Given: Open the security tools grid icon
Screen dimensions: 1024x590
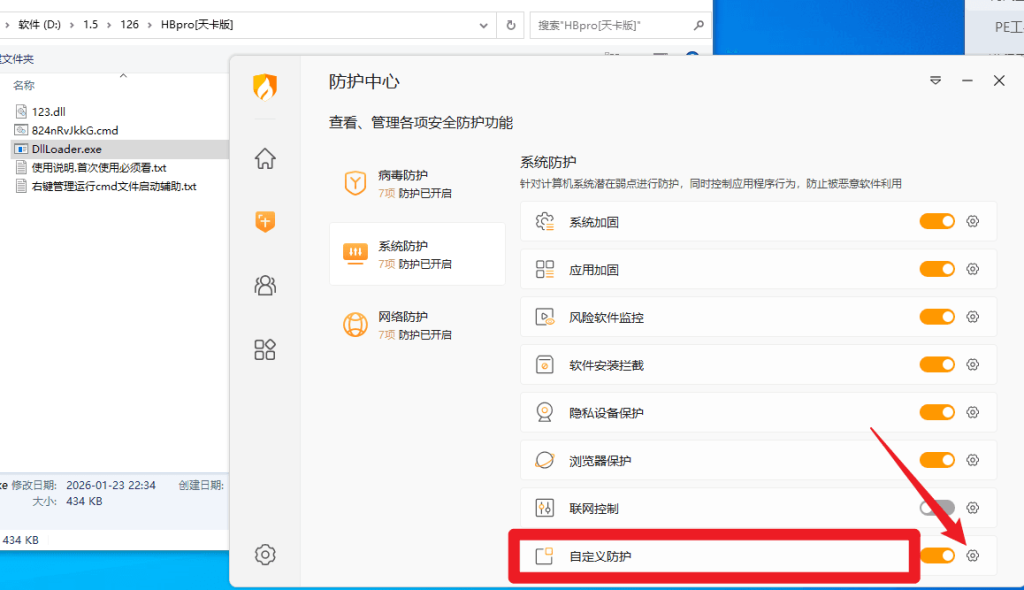Looking at the screenshot, I should click(265, 349).
